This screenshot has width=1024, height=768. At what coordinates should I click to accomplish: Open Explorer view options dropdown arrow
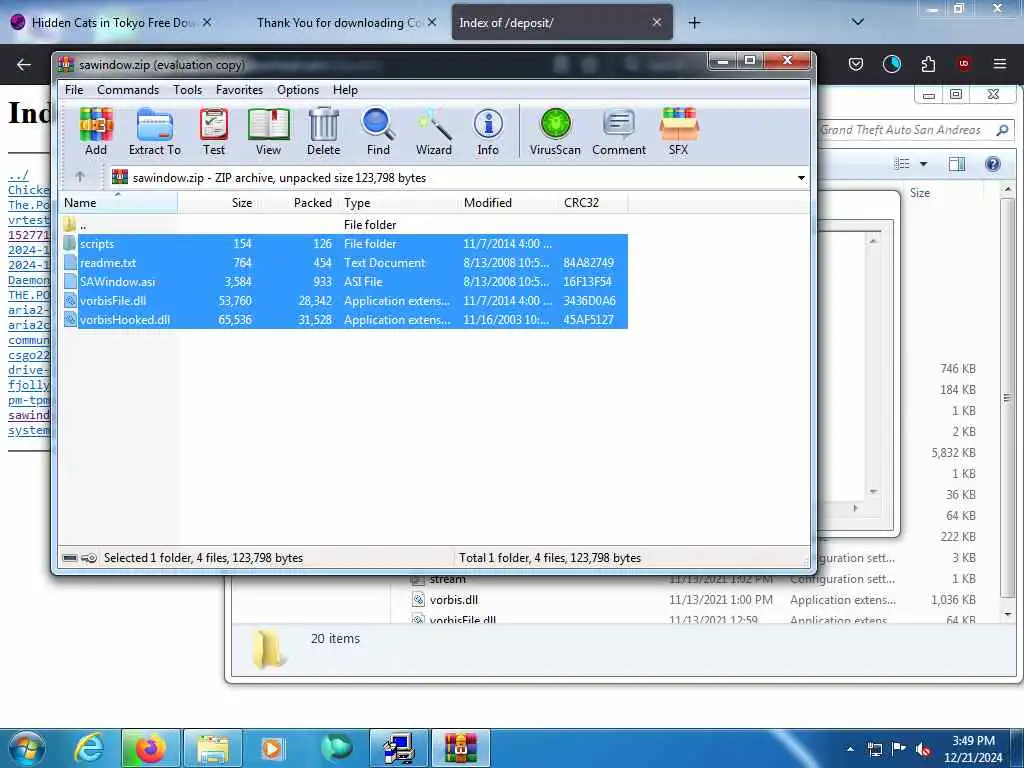click(923, 164)
